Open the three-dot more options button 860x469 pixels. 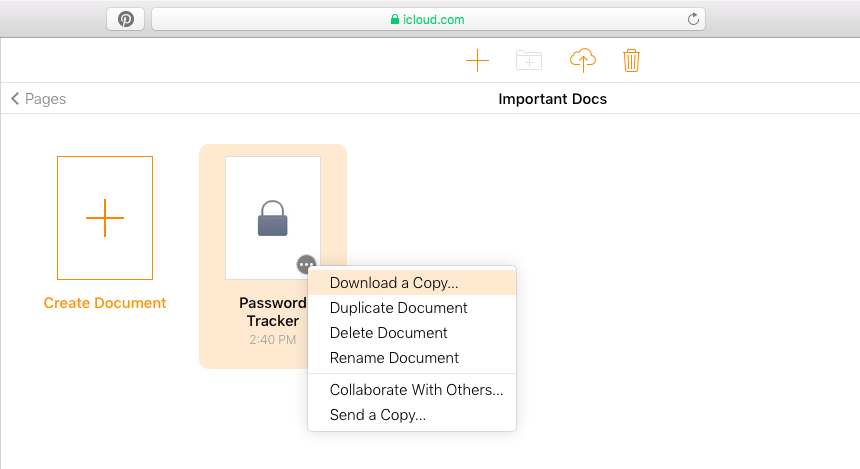(306, 265)
